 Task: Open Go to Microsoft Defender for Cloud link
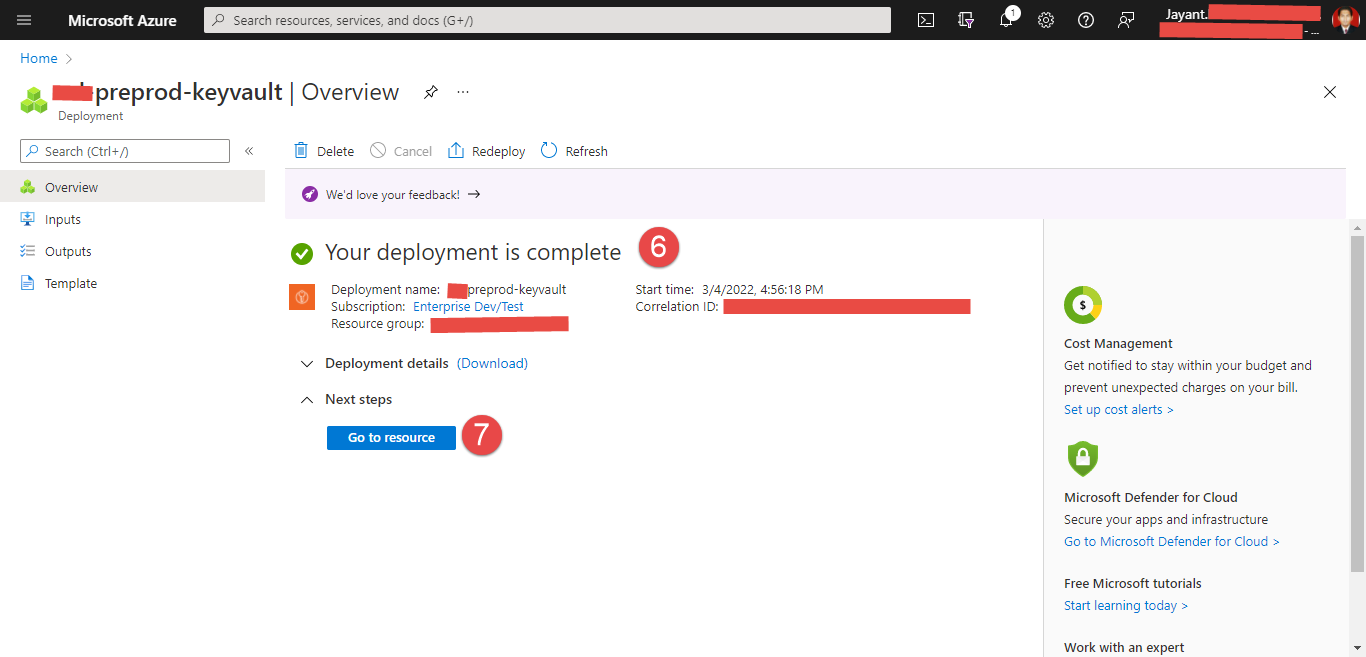point(1172,541)
